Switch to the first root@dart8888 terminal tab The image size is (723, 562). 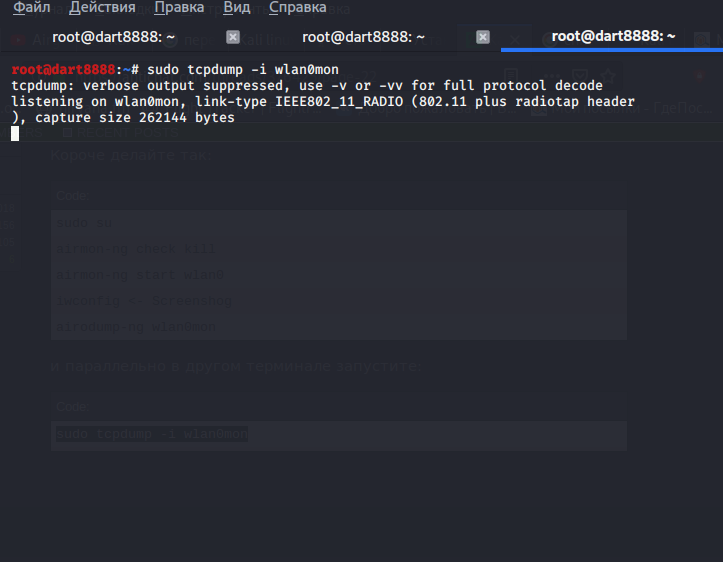(x=114, y=37)
